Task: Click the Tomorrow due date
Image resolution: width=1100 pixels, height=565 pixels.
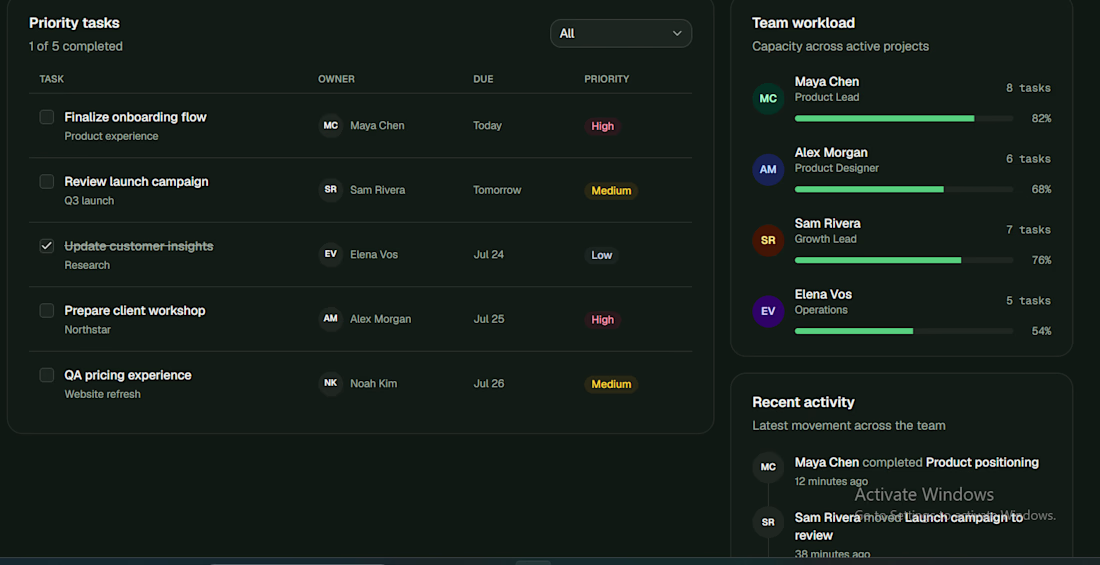Action: pyautogui.click(x=497, y=190)
